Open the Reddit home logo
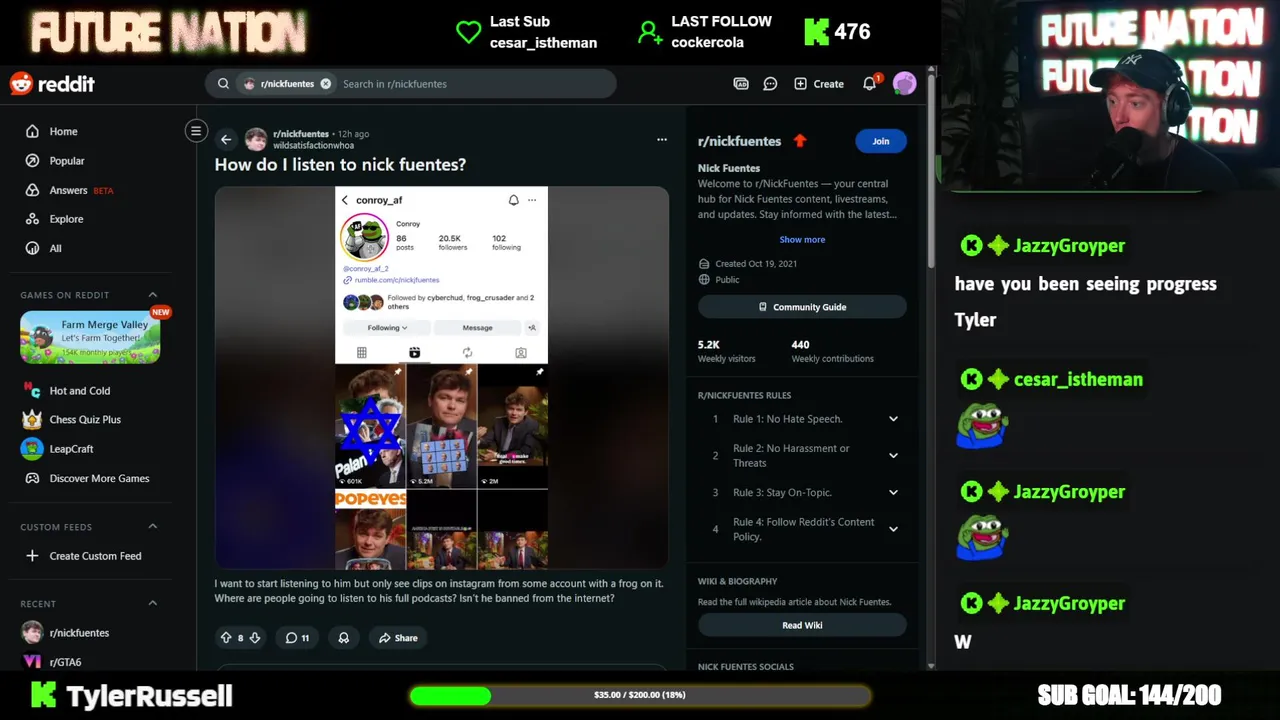Viewport: 1280px width, 720px height. pyautogui.click(x=52, y=84)
